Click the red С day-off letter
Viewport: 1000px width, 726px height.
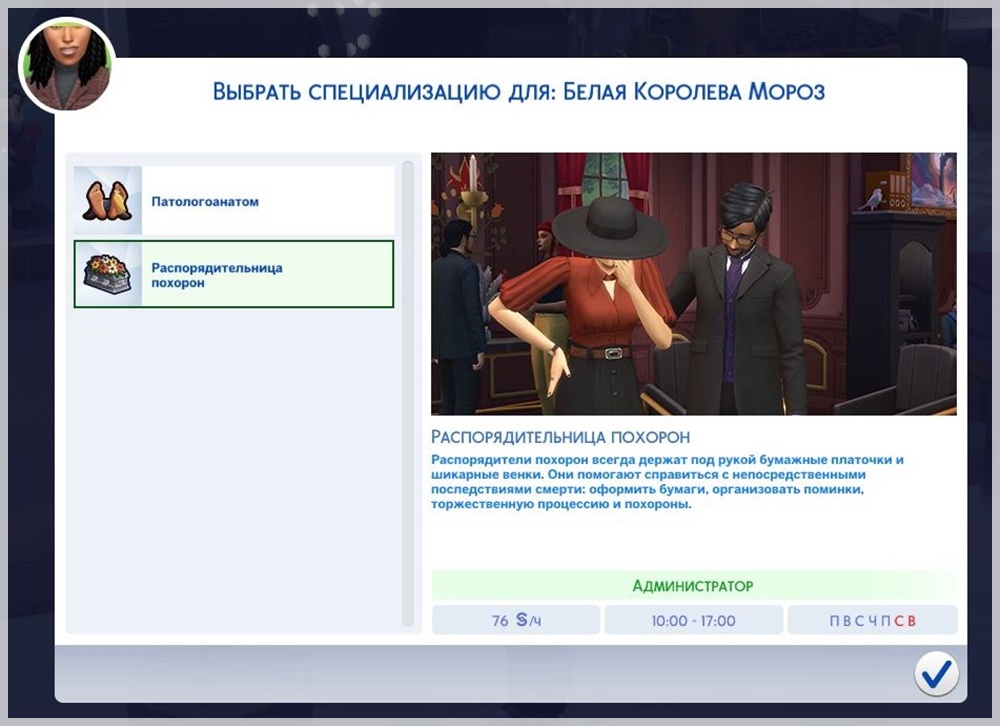899,621
